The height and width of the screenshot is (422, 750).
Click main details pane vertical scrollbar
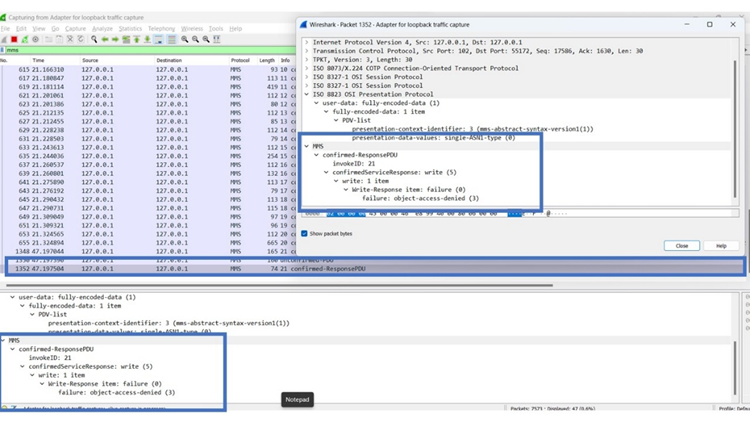[x=735, y=367]
